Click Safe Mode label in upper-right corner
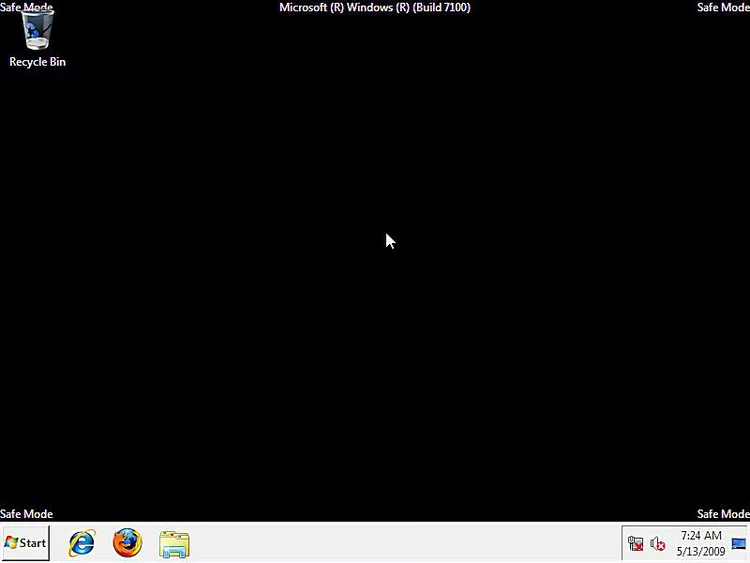Image resolution: width=750 pixels, height=563 pixels. coord(722,7)
